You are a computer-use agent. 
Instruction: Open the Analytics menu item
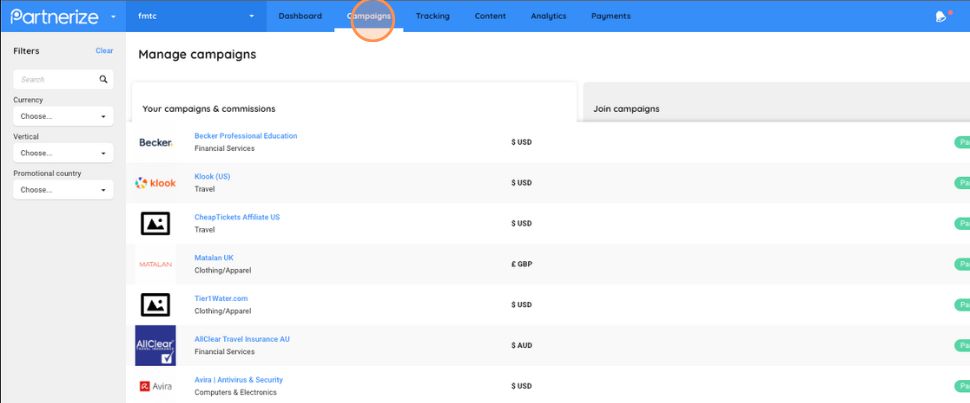(548, 16)
